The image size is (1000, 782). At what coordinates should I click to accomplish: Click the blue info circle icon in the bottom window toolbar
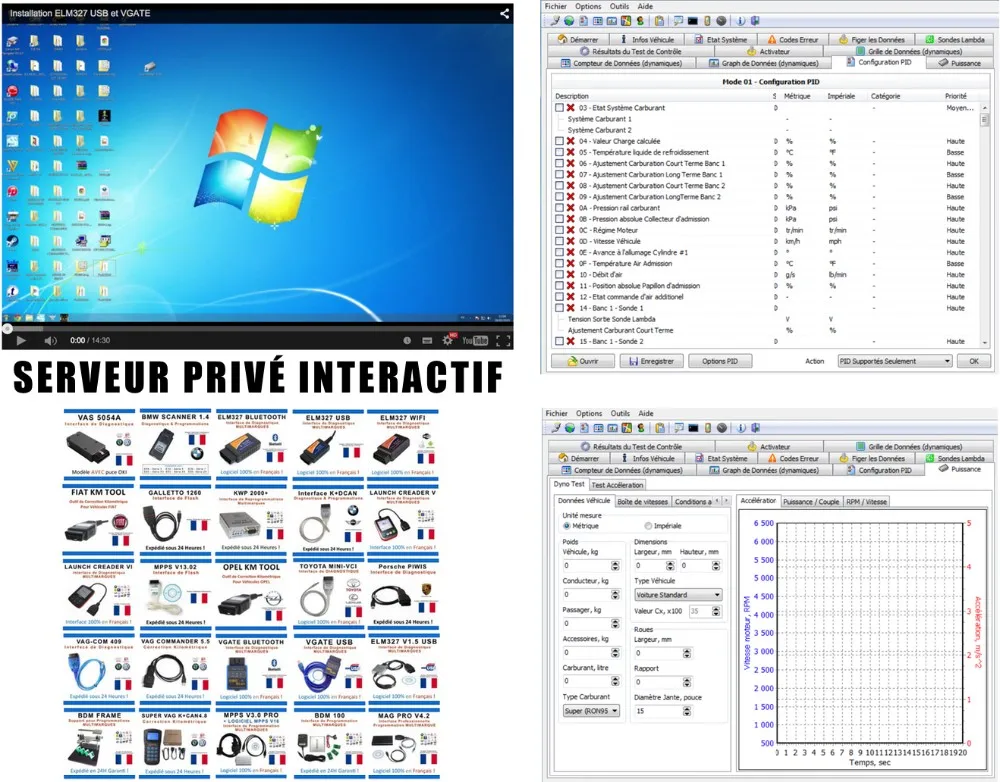[741, 428]
